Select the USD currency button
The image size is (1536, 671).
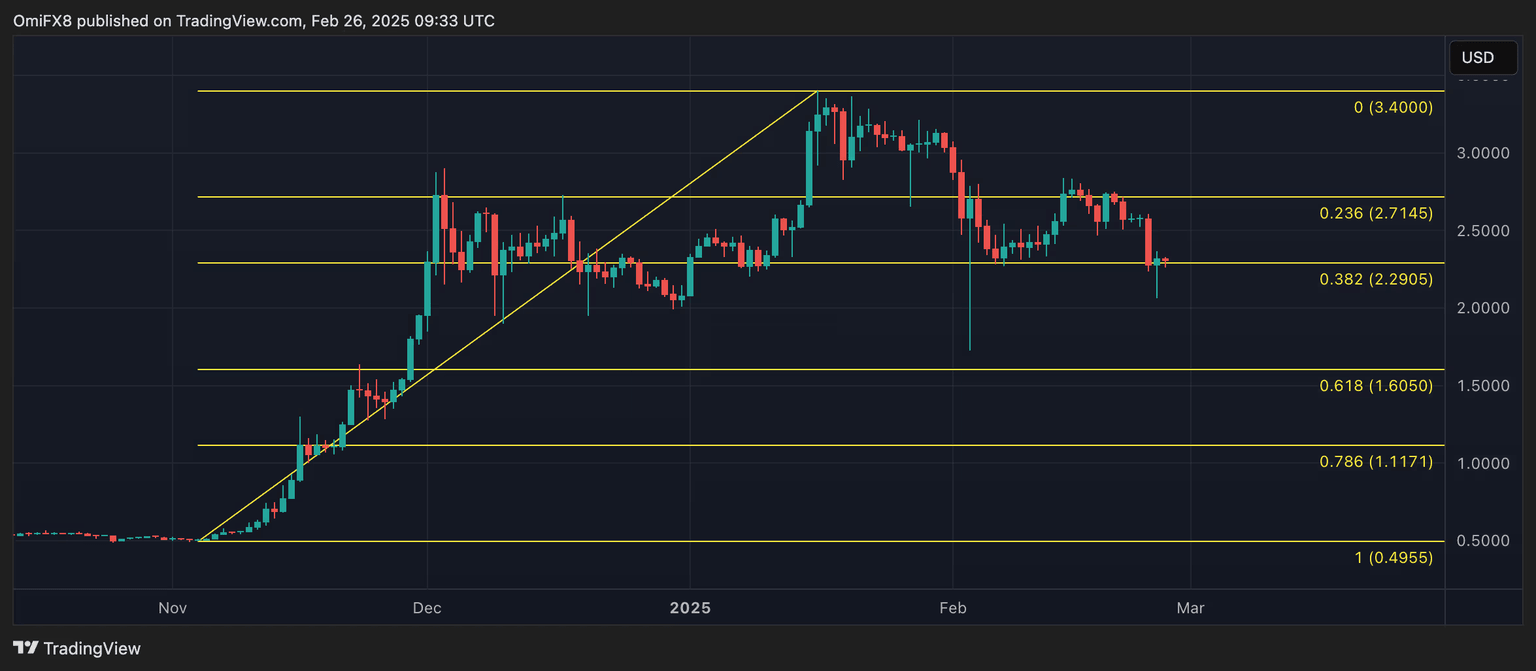click(1482, 57)
